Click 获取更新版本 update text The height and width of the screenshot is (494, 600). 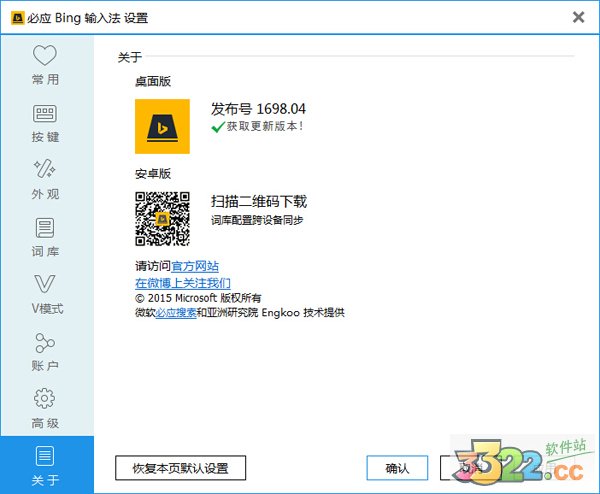265,126
